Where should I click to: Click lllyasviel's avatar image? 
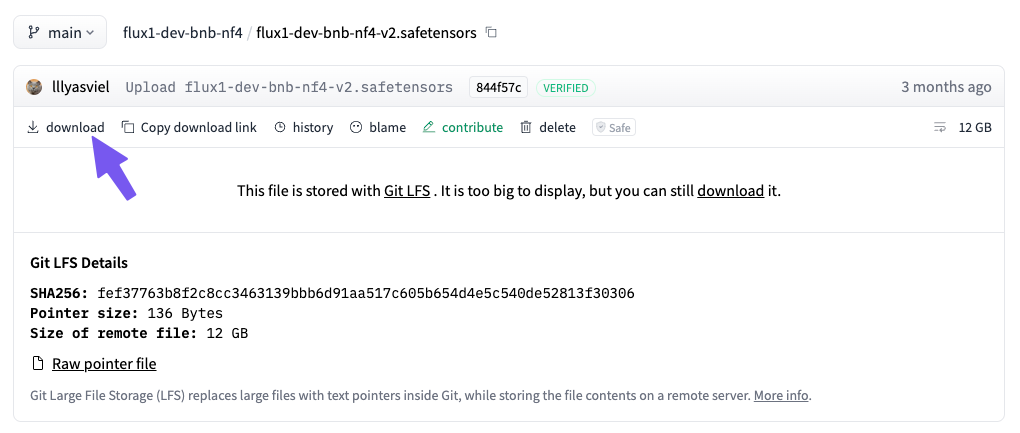[34, 87]
